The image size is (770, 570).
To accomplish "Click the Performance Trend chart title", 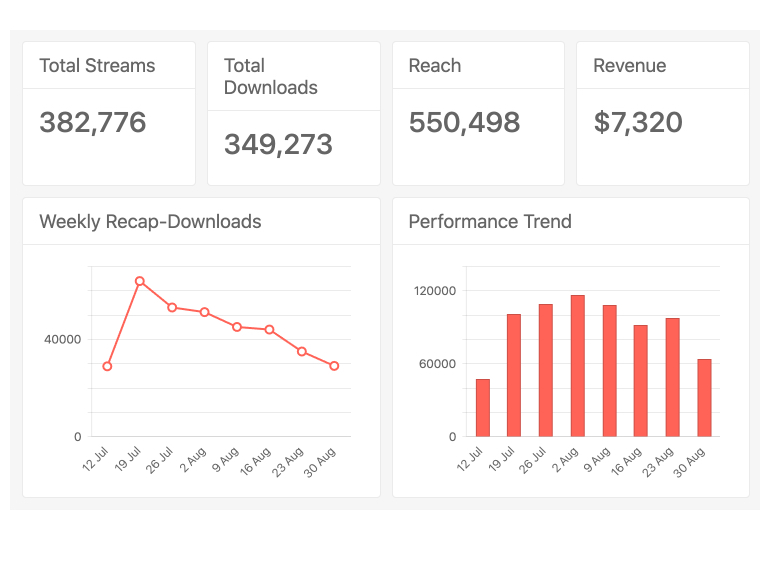I will tap(490, 221).
